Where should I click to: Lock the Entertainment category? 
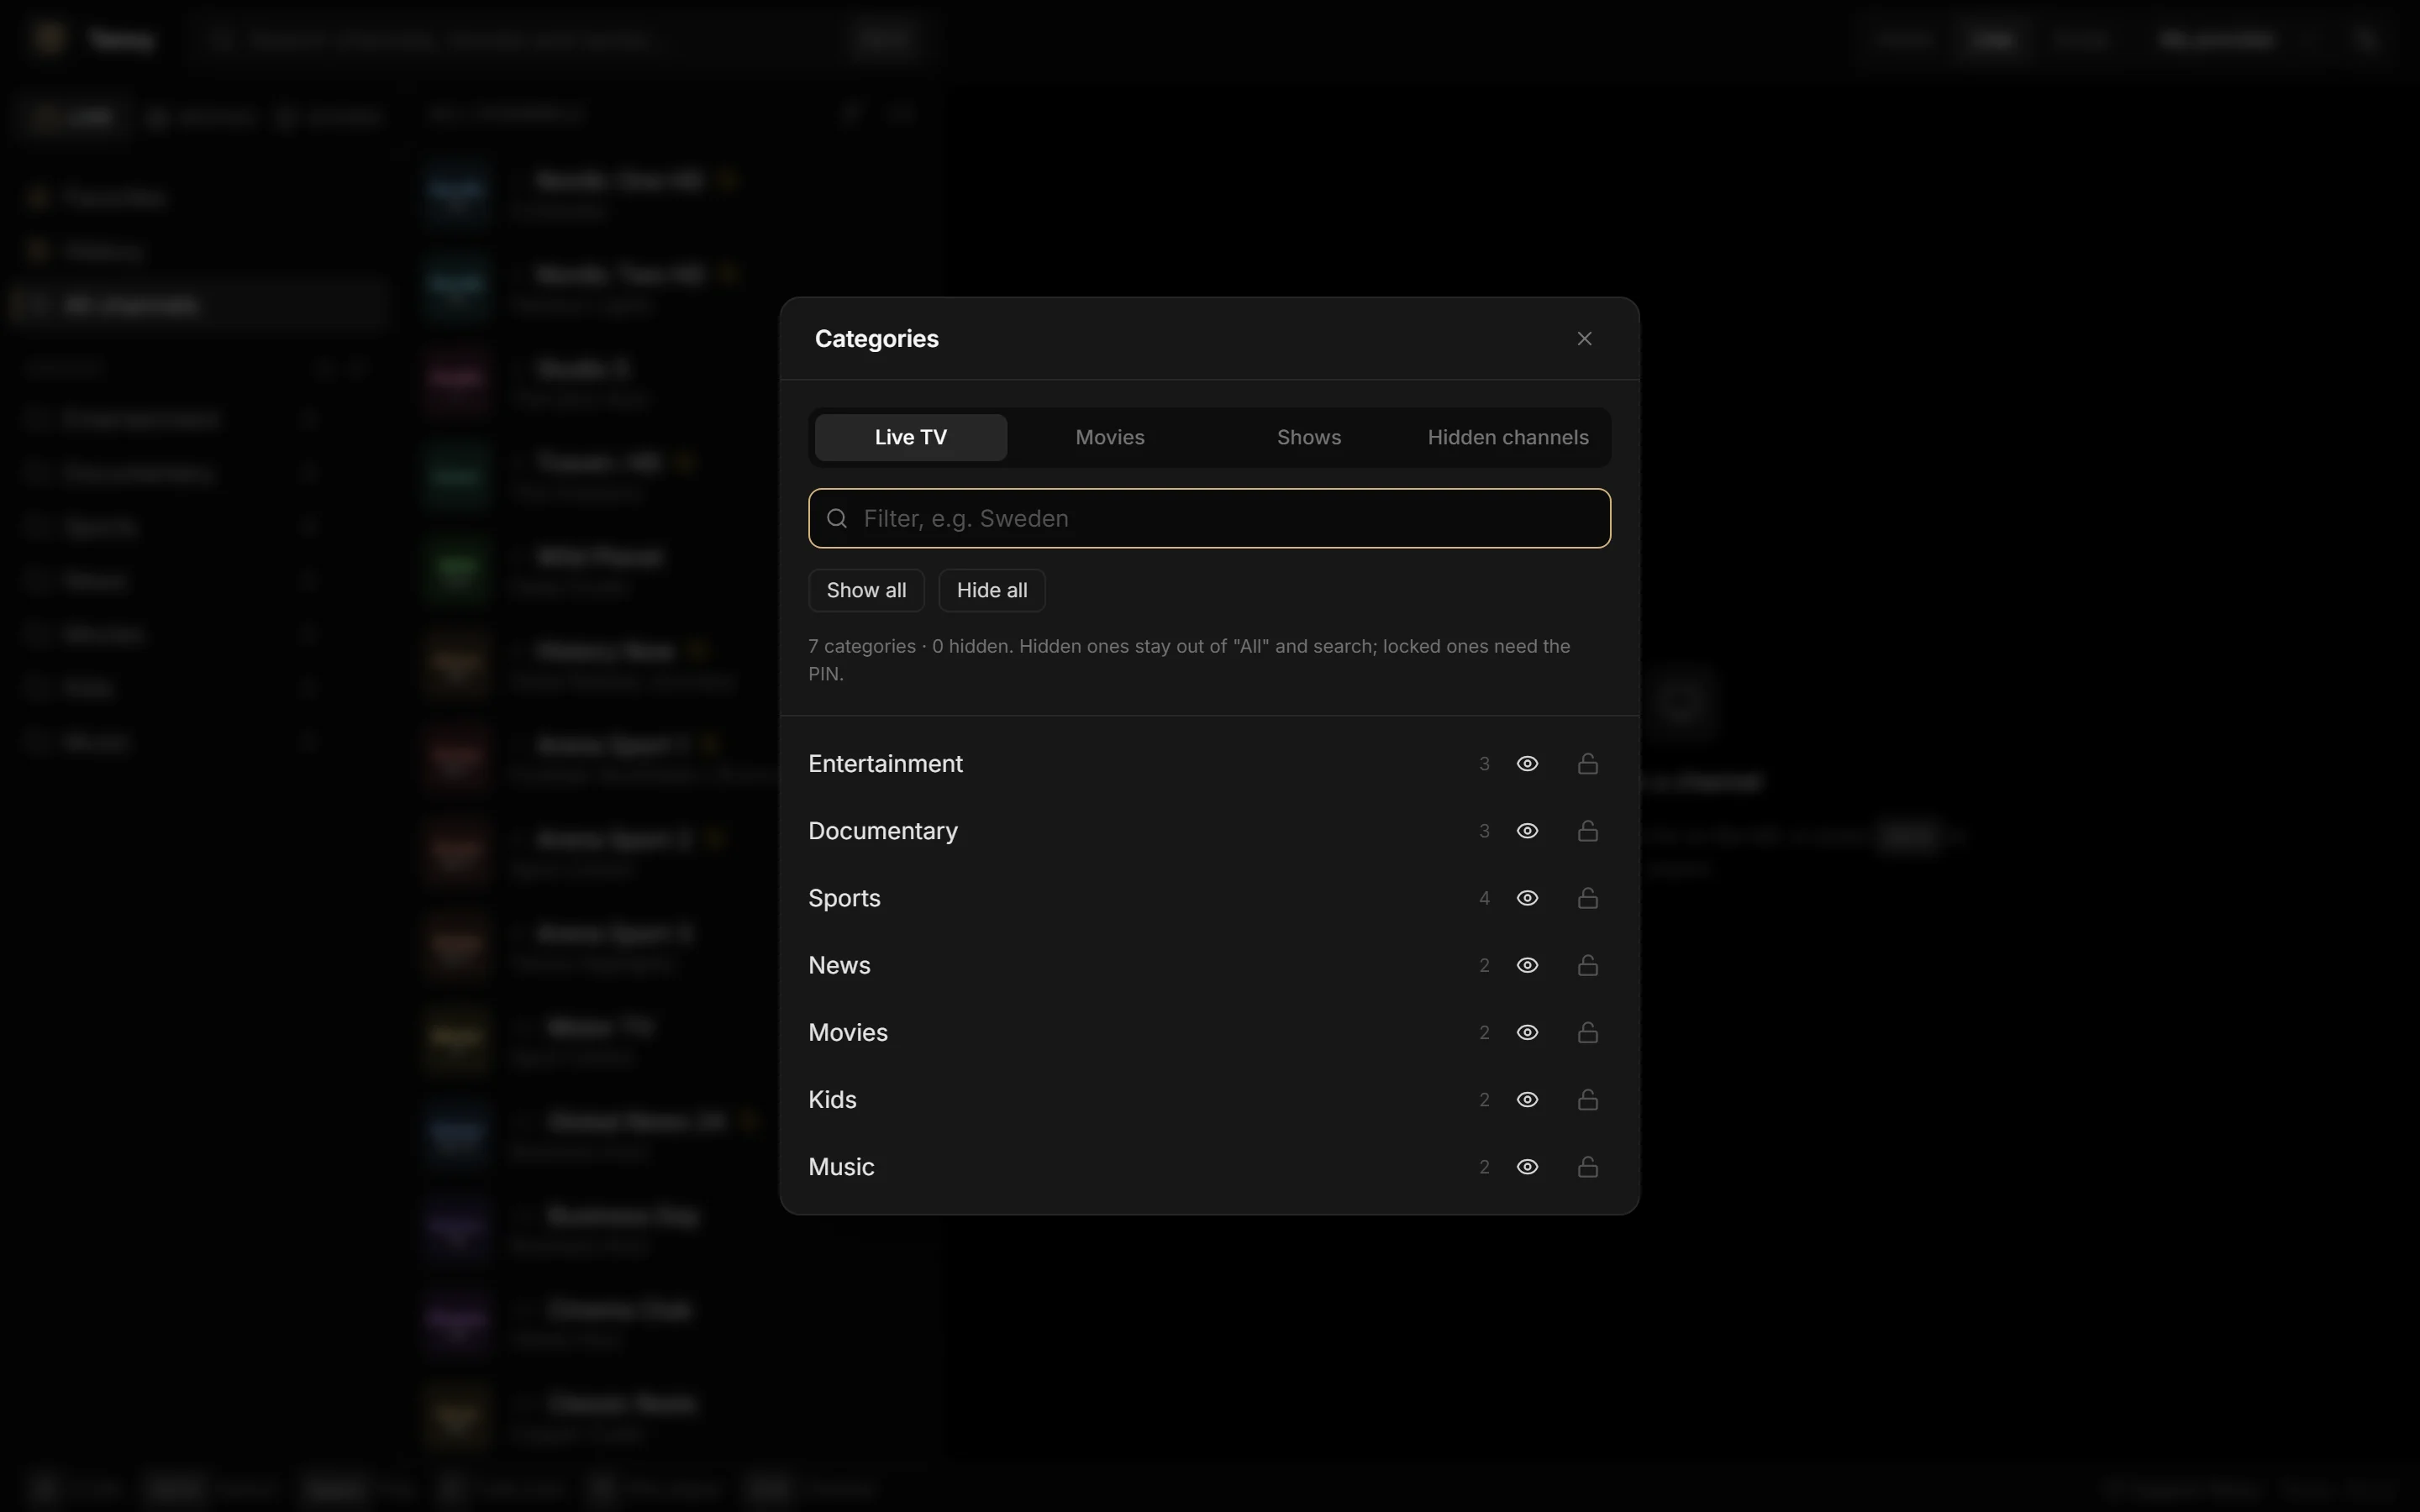point(1588,764)
